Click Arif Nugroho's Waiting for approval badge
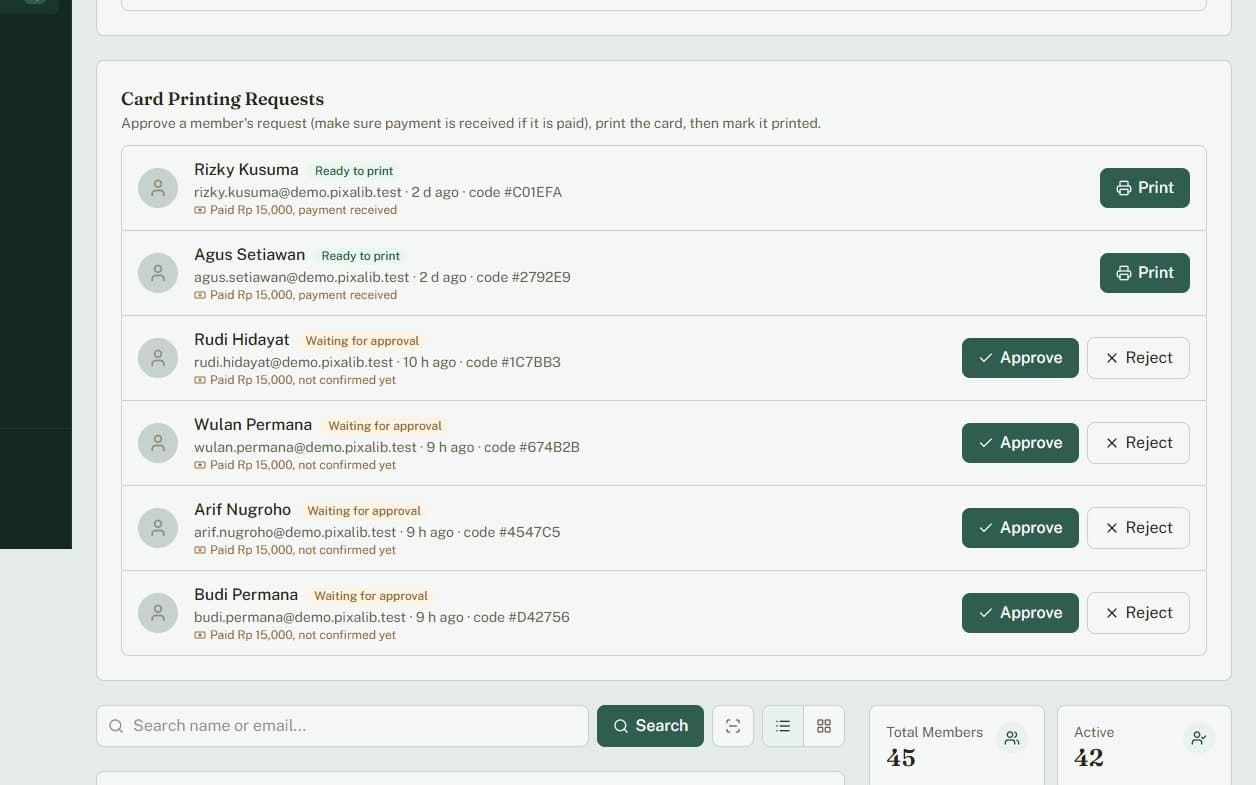The width and height of the screenshot is (1256, 785). click(x=364, y=511)
